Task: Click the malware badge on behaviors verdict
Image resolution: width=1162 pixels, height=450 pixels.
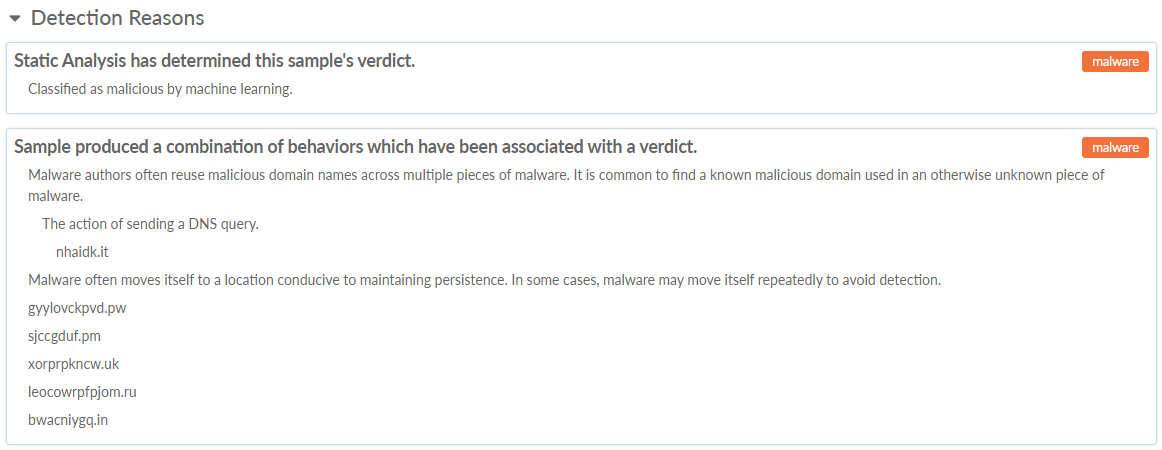Action: (1115, 148)
